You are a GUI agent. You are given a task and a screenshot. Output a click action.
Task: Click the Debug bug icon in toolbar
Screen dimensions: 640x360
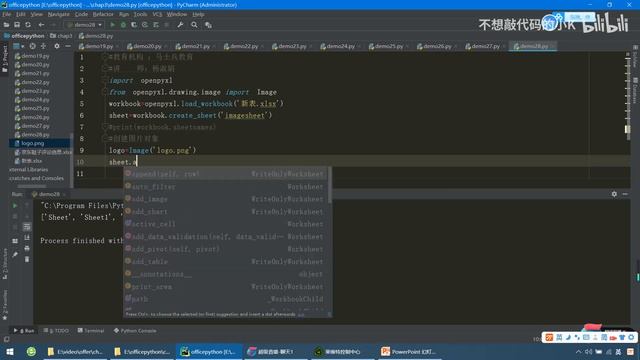click(123, 25)
